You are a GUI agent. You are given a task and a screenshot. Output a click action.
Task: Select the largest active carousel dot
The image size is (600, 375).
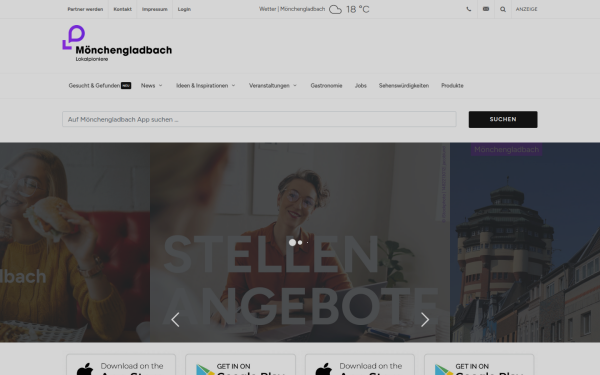click(x=292, y=242)
